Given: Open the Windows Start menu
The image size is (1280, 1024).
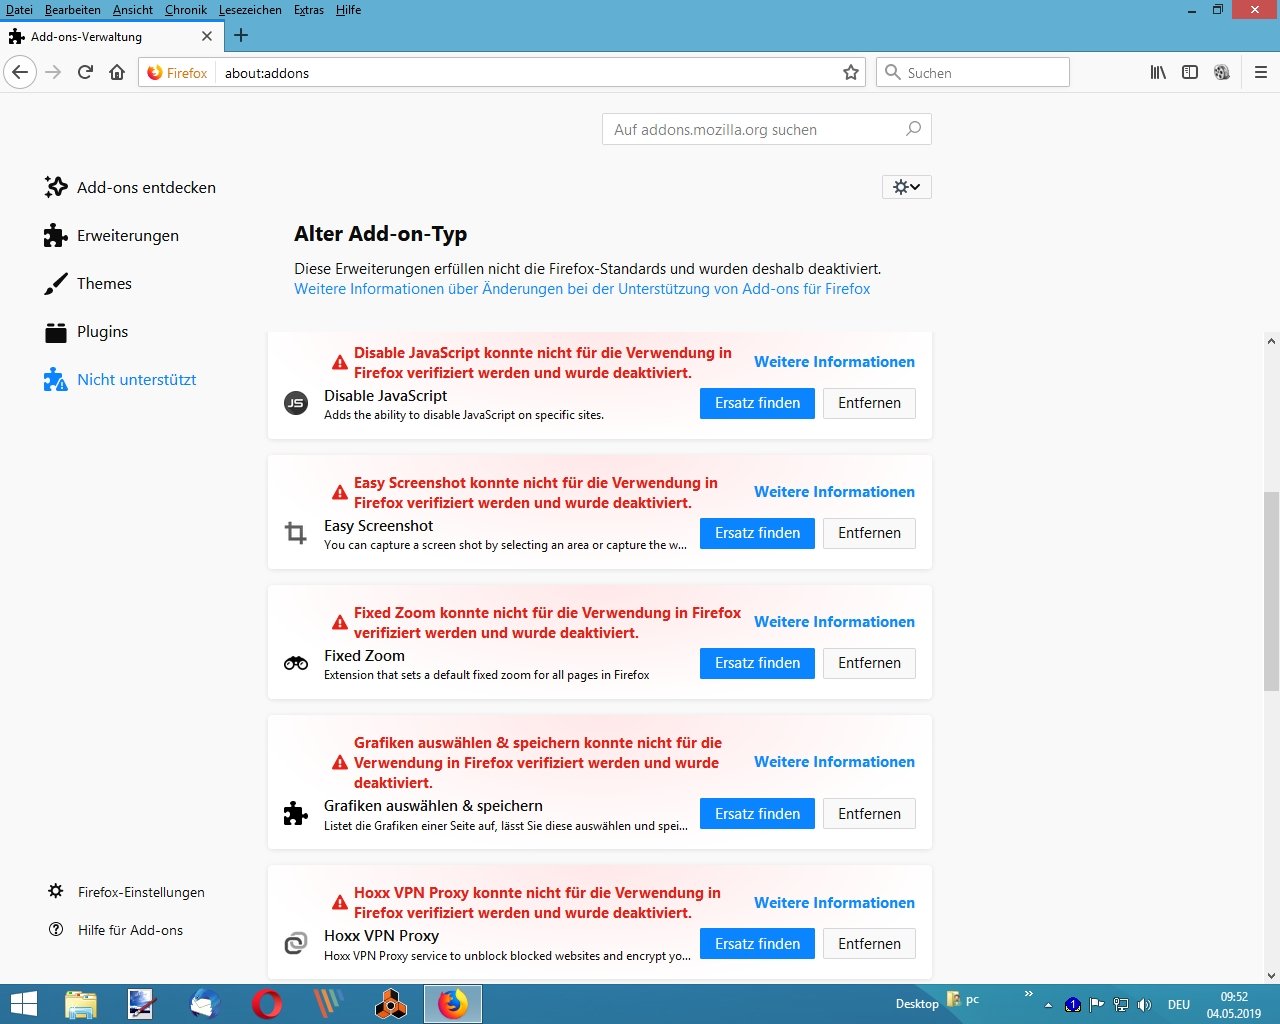Looking at the screenshot, I should 23,1004.
